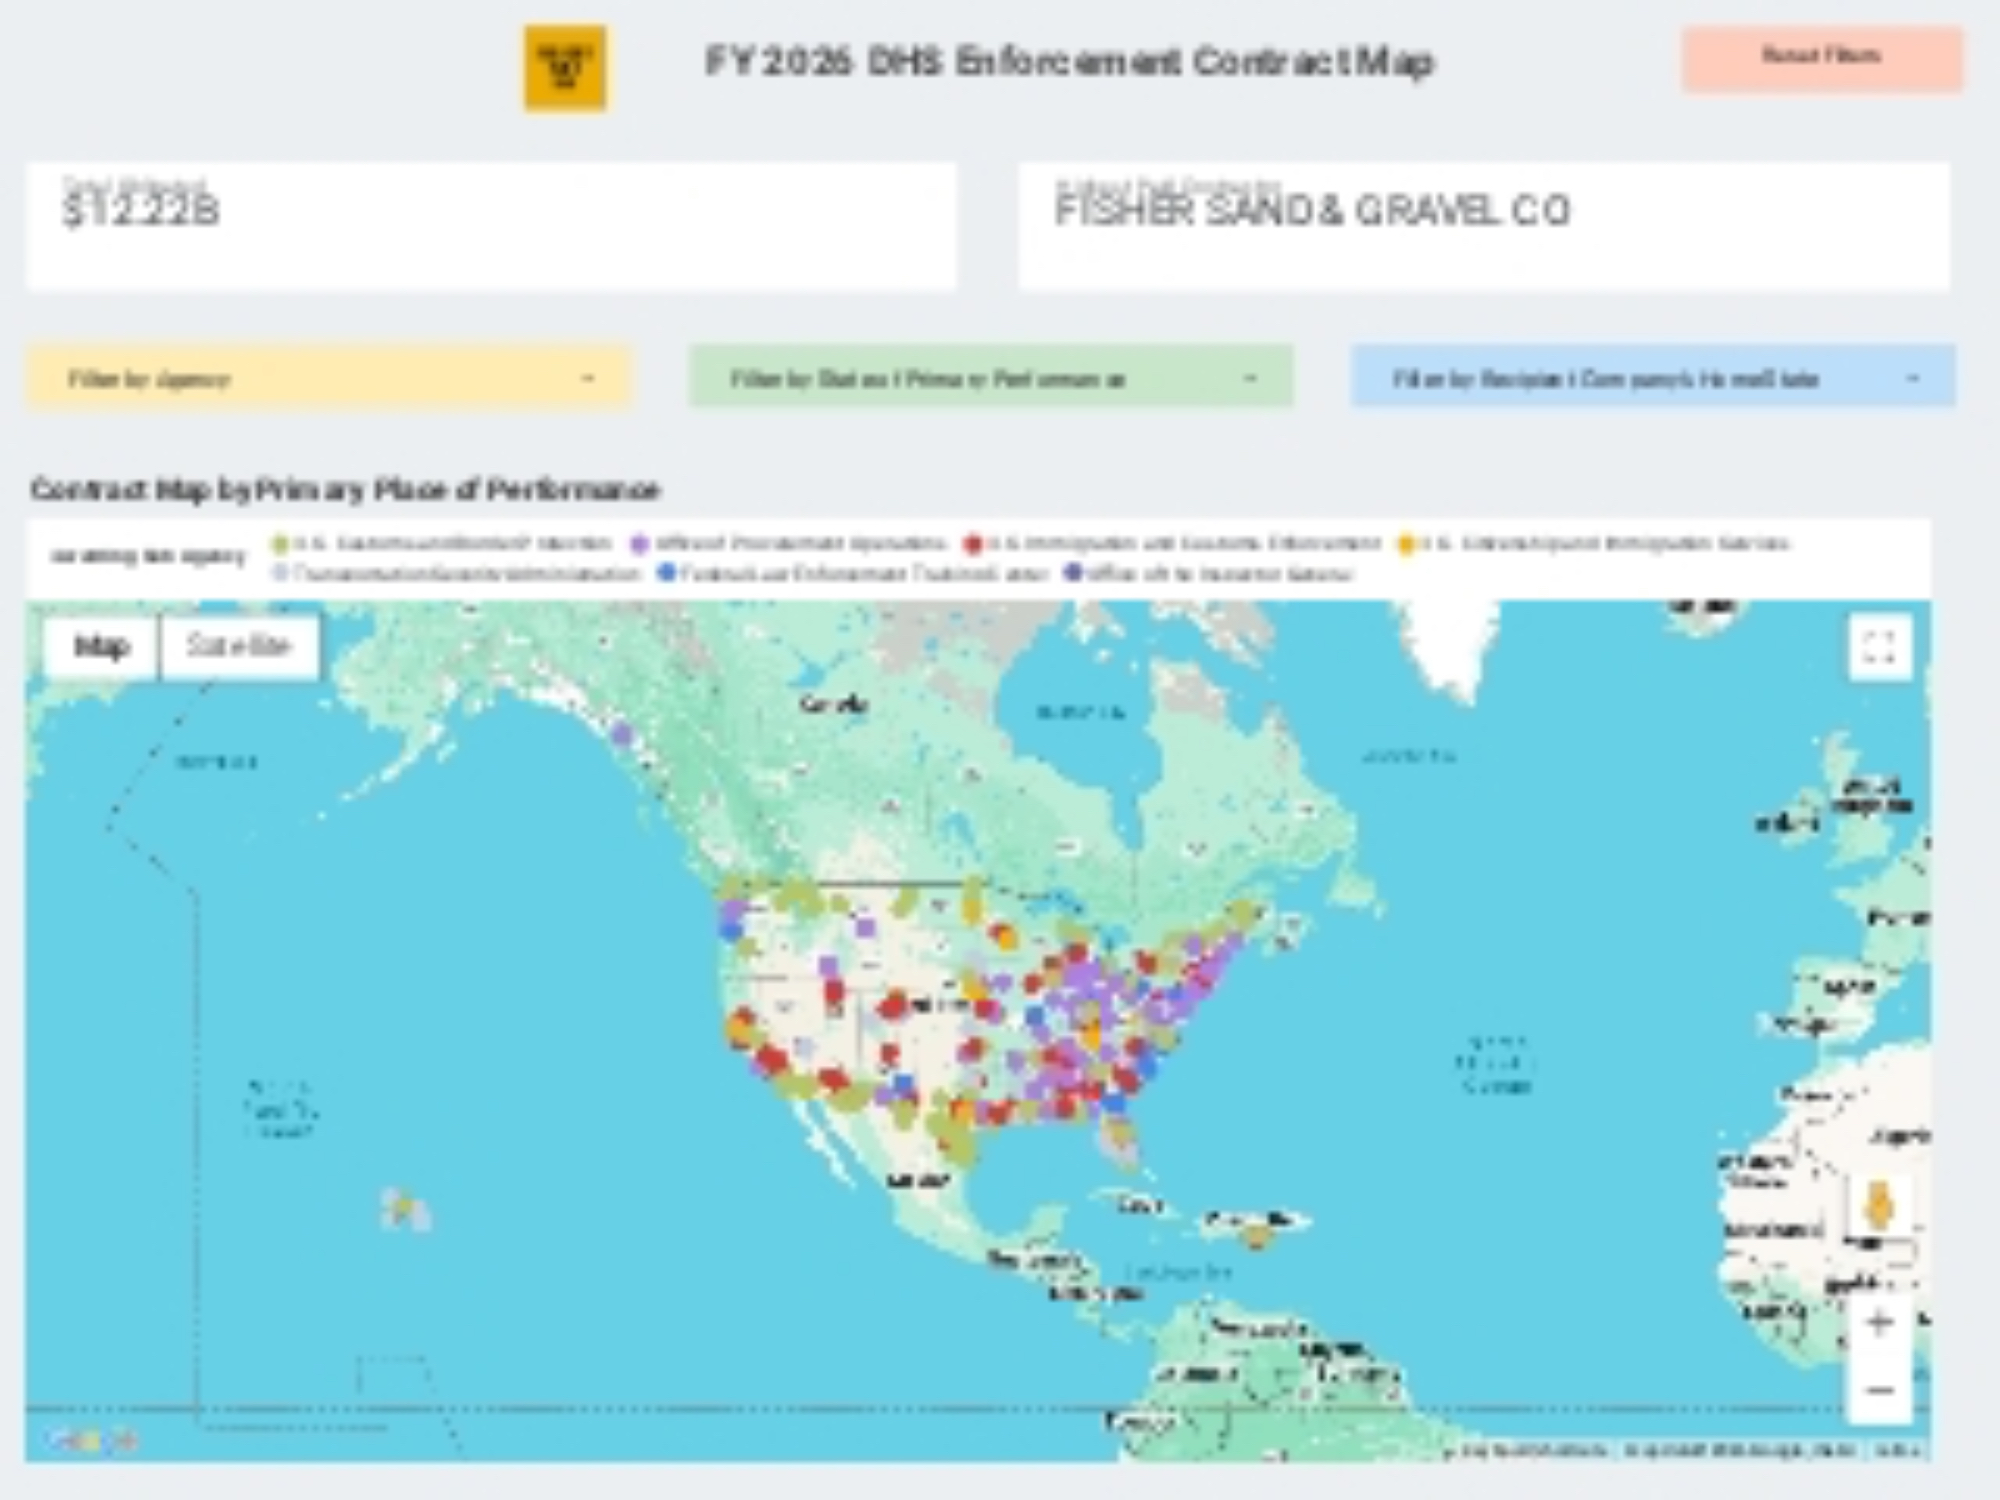Click the Google logo on the map
Viewport: 2000px width, 1500px height.
point(90,1440)
